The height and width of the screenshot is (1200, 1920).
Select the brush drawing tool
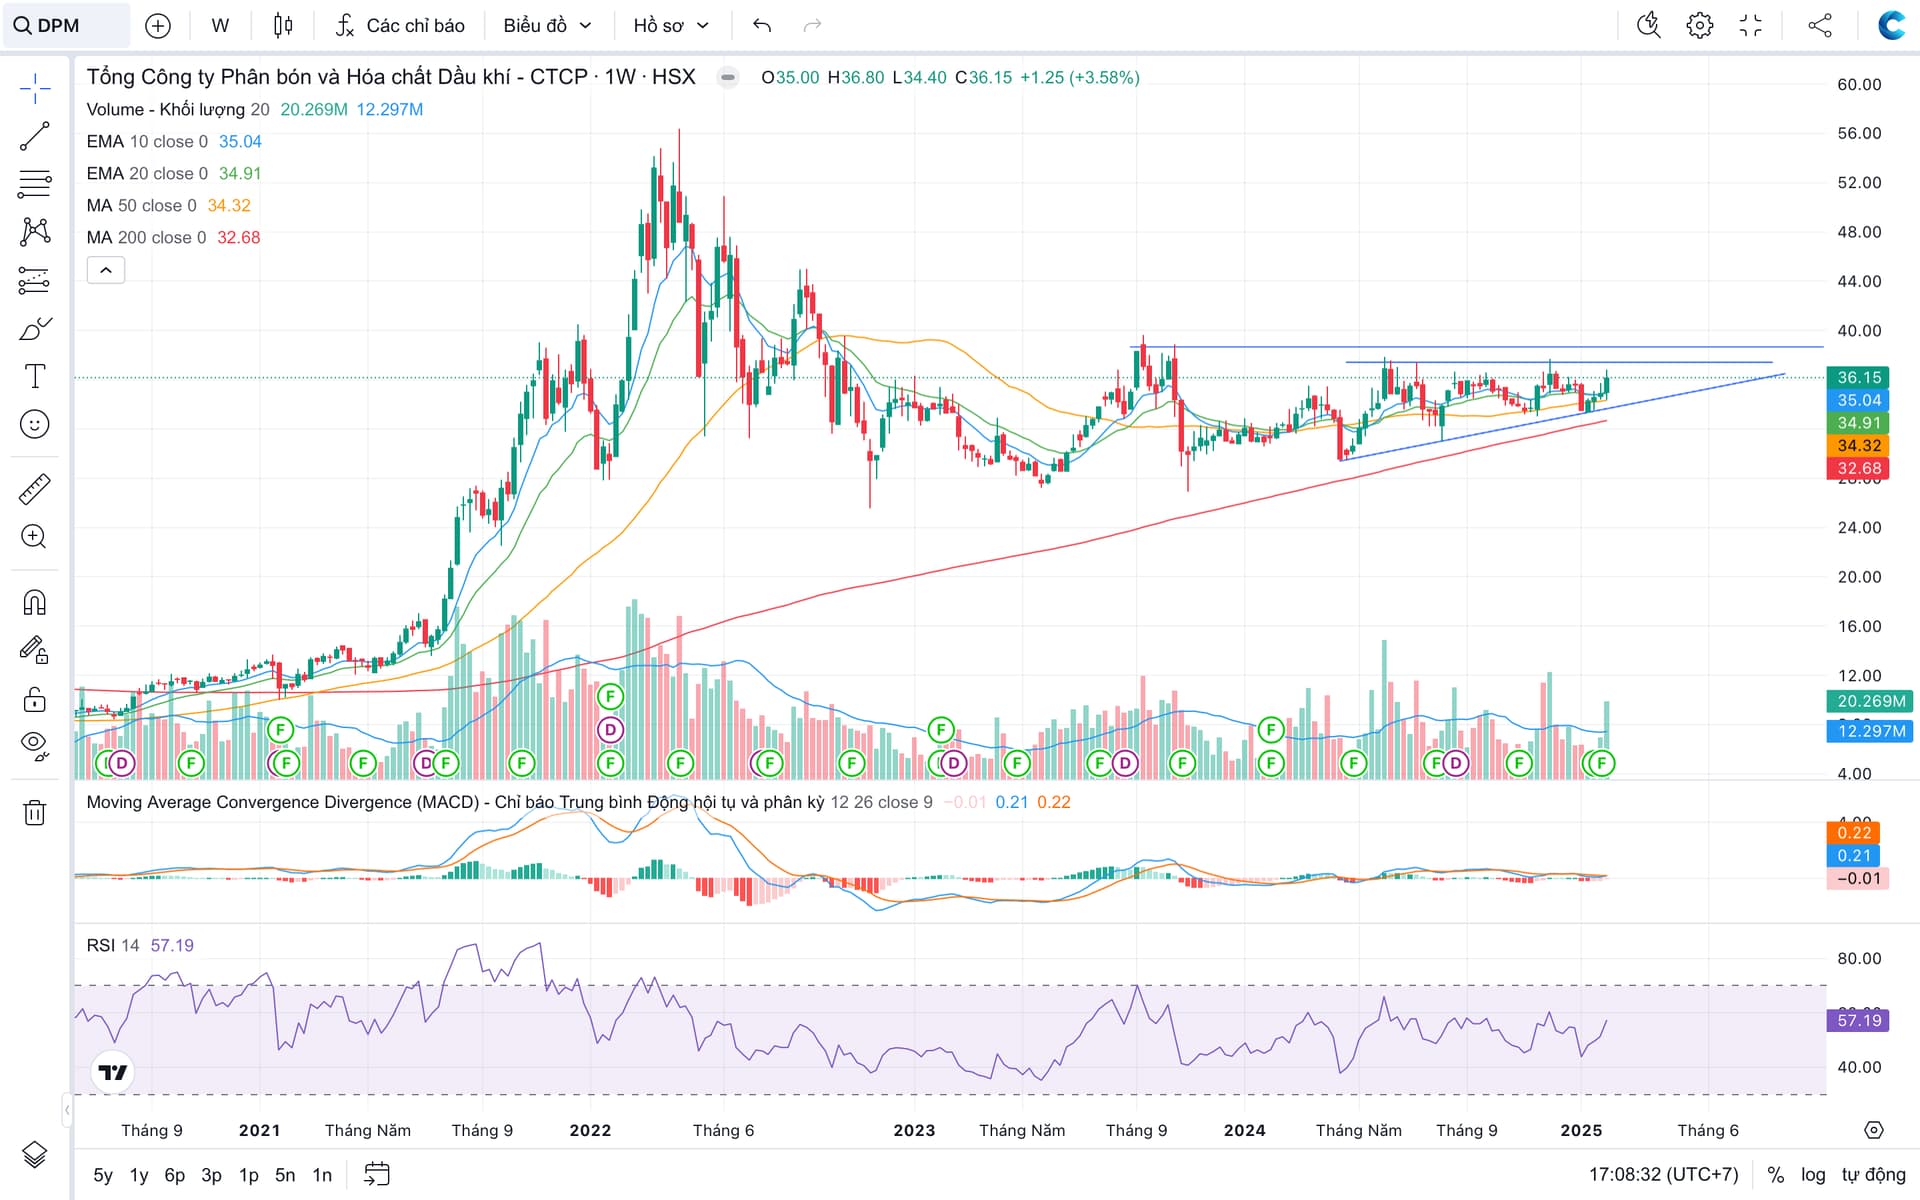coord(34,329)
